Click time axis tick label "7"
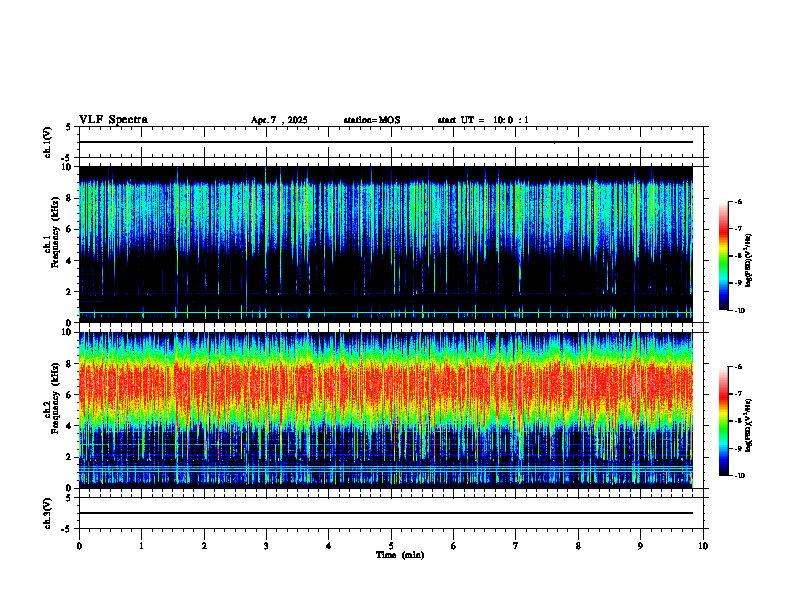Image resolution: width=792 pixels, height=612 pixels. [x=516, y=546]
